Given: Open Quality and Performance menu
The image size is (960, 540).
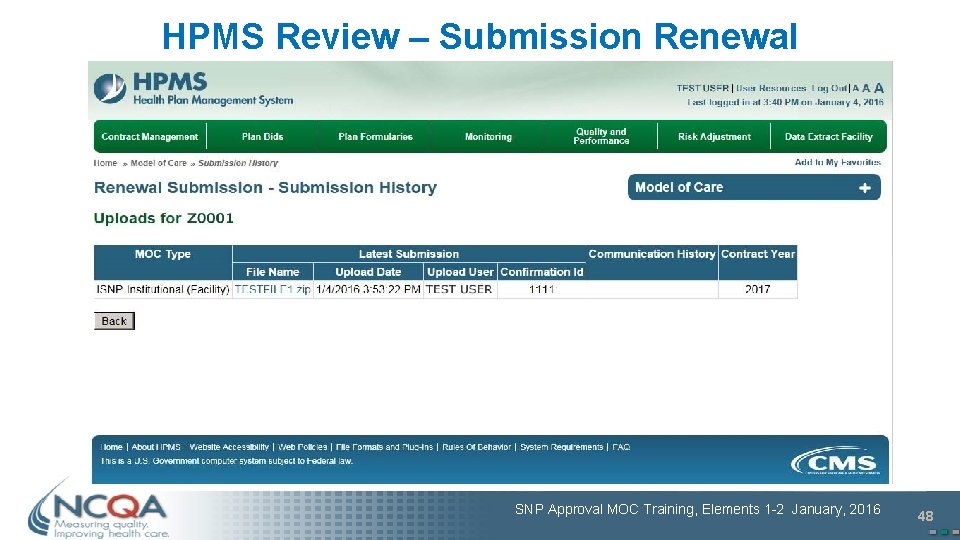Looking at the screenshot, I should pos(601,136).
